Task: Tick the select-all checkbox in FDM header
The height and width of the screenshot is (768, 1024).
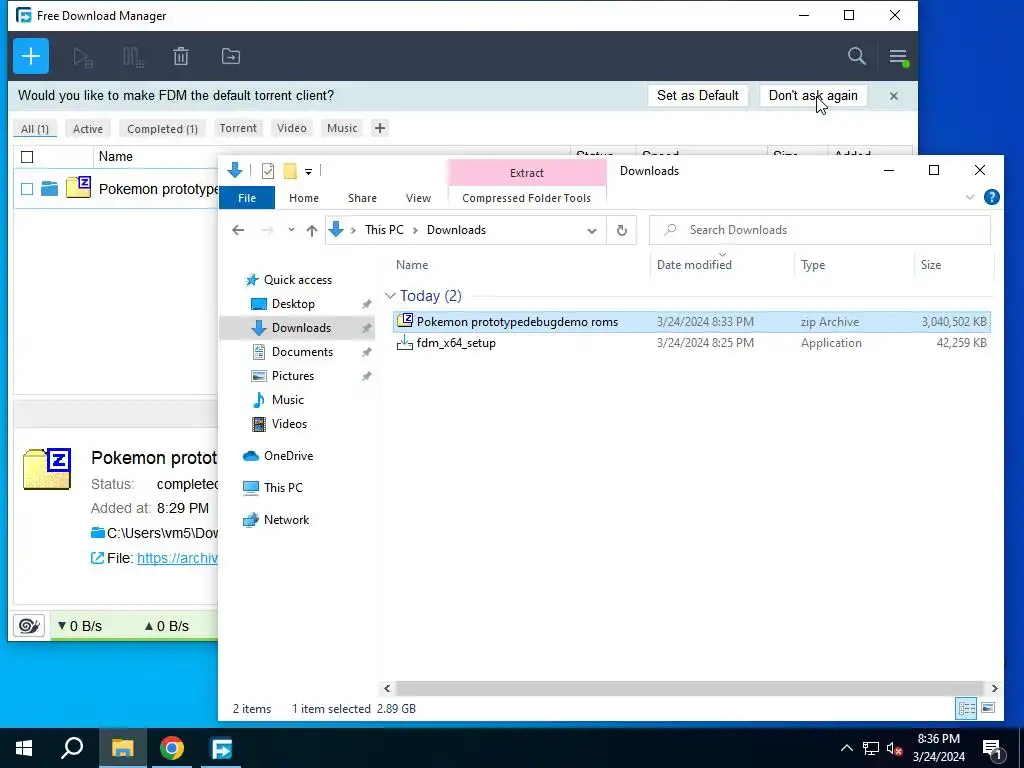Action: (27, 157)
